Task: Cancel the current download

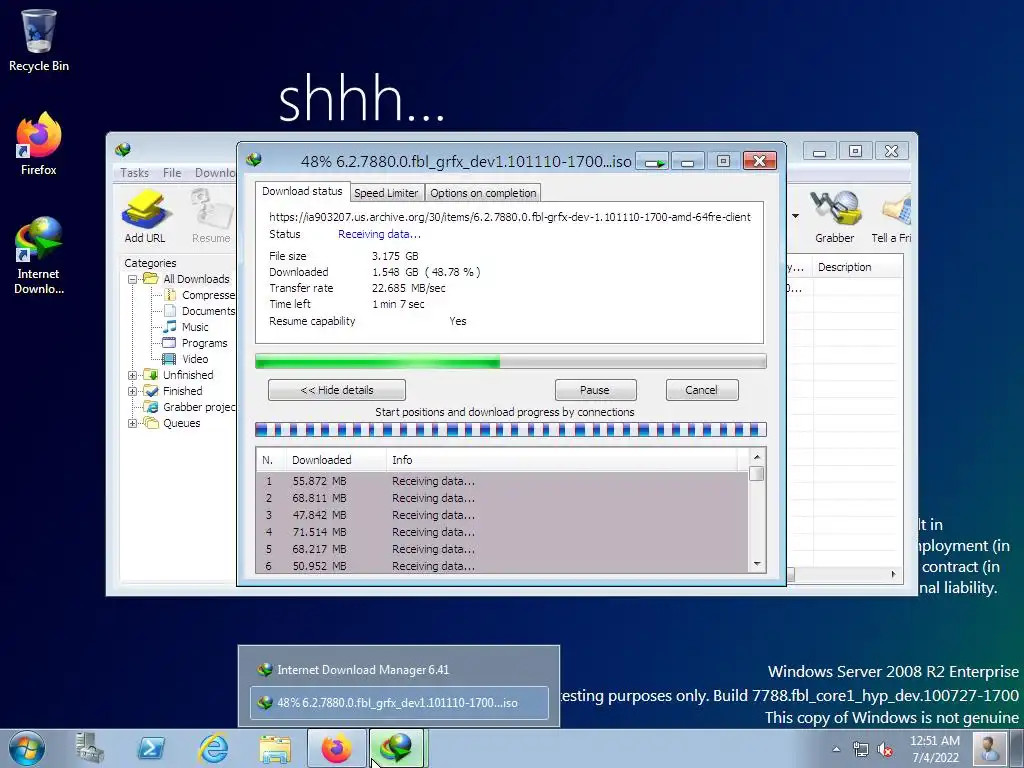Action: [x=702, y=390]
